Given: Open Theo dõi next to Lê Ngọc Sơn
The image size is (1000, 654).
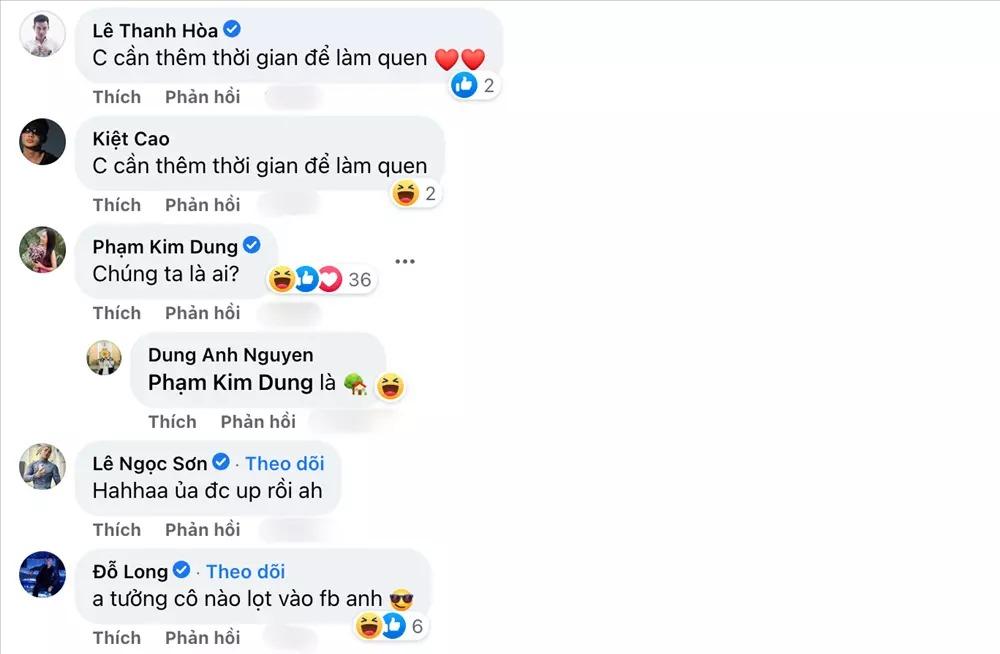Looking at the screenshot, I should tap(284, 463).
